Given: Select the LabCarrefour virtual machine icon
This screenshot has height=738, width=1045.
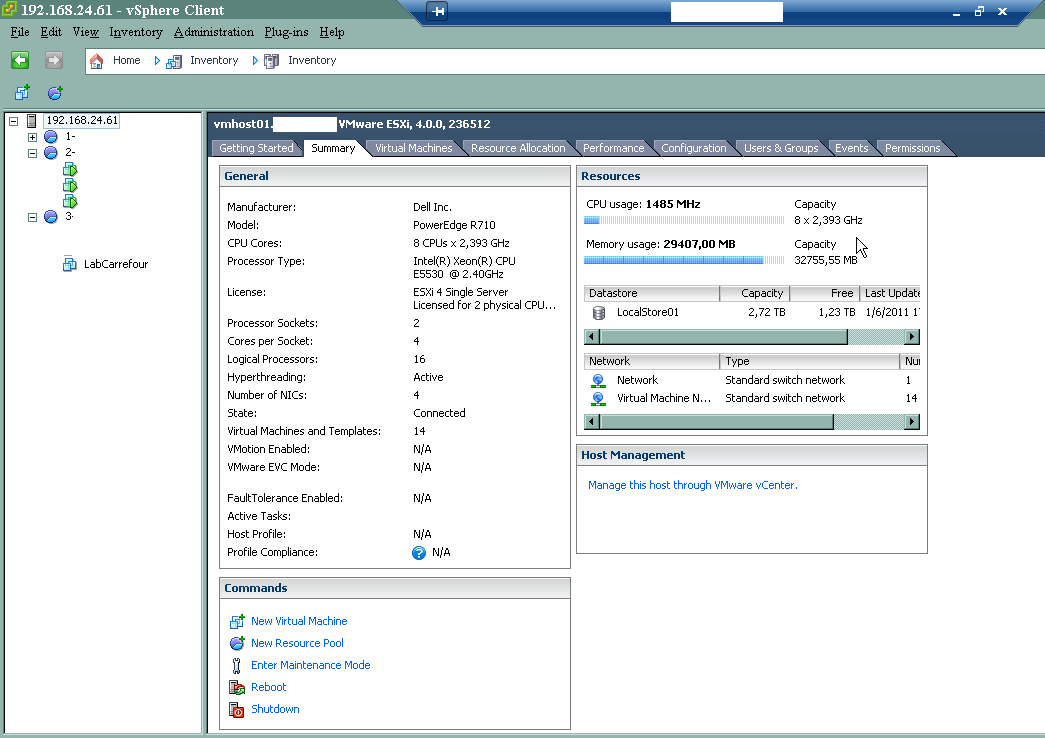Looking at the screenshot, I should point(70,265).
